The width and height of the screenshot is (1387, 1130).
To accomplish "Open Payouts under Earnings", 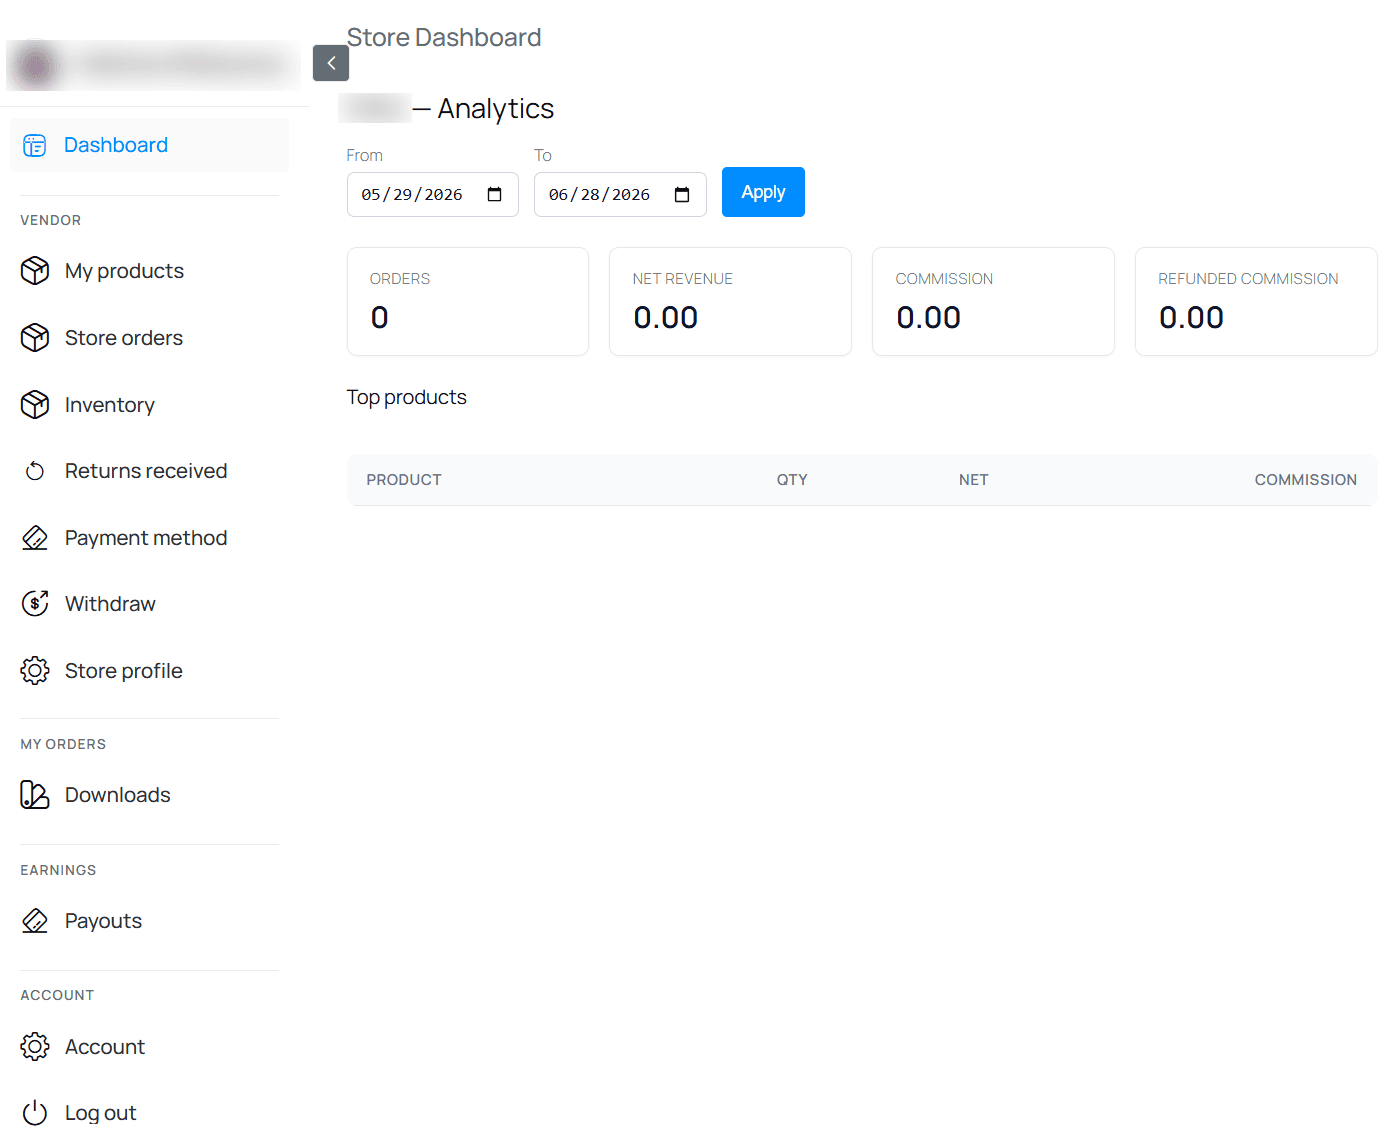I will tap(103, 921).
